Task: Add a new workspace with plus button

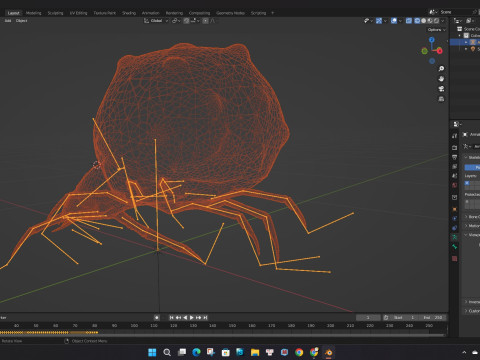Action: coord(272,13)
